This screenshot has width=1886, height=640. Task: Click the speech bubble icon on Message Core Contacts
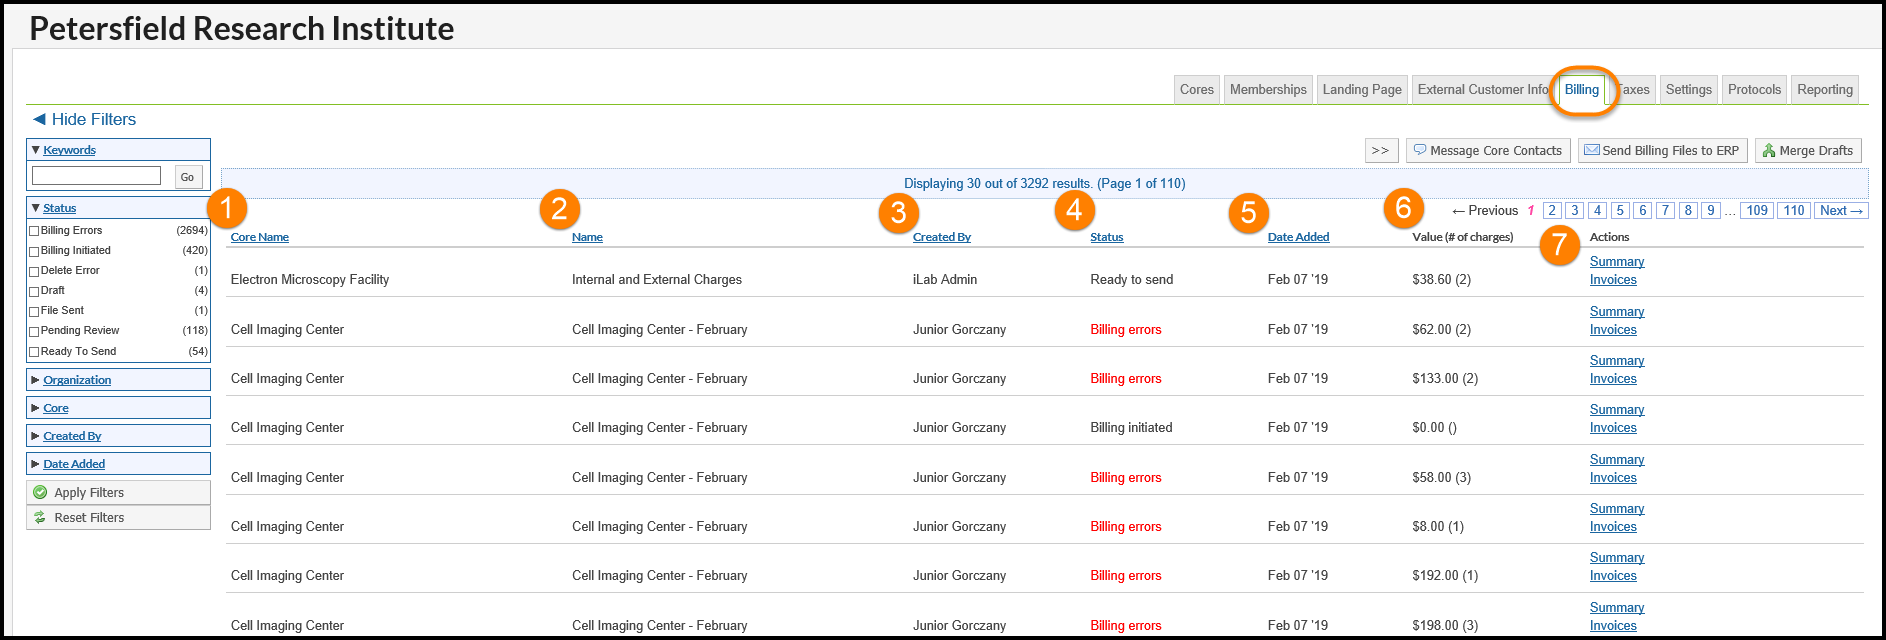[1419, 150]
